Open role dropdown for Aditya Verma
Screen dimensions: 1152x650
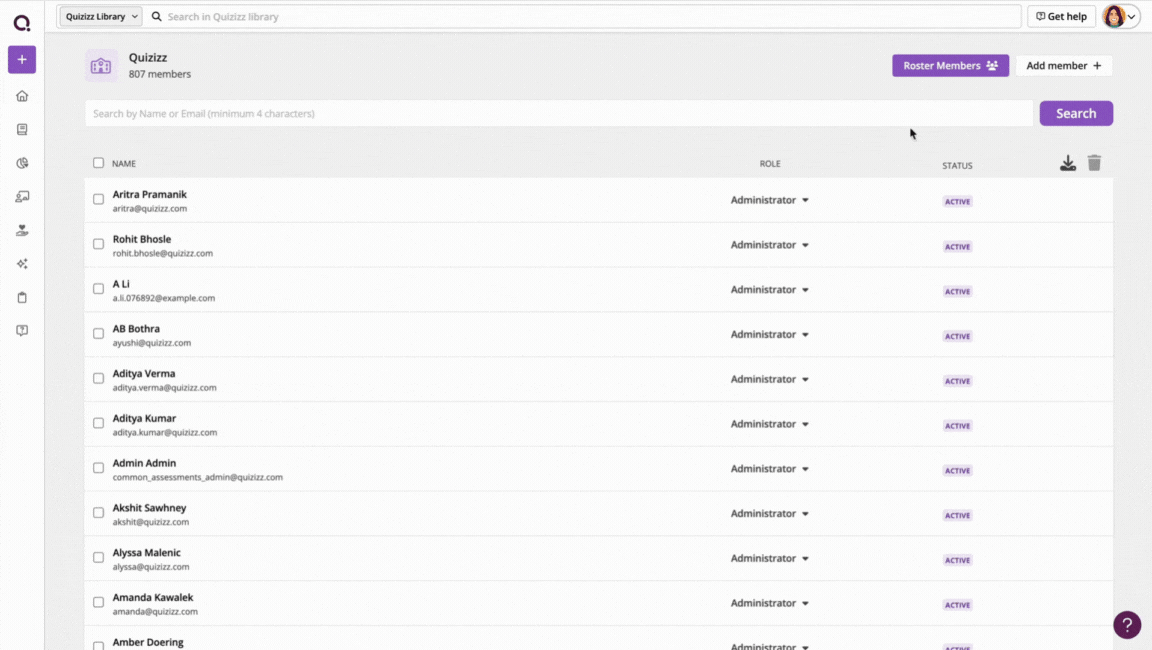coord(769,379)
